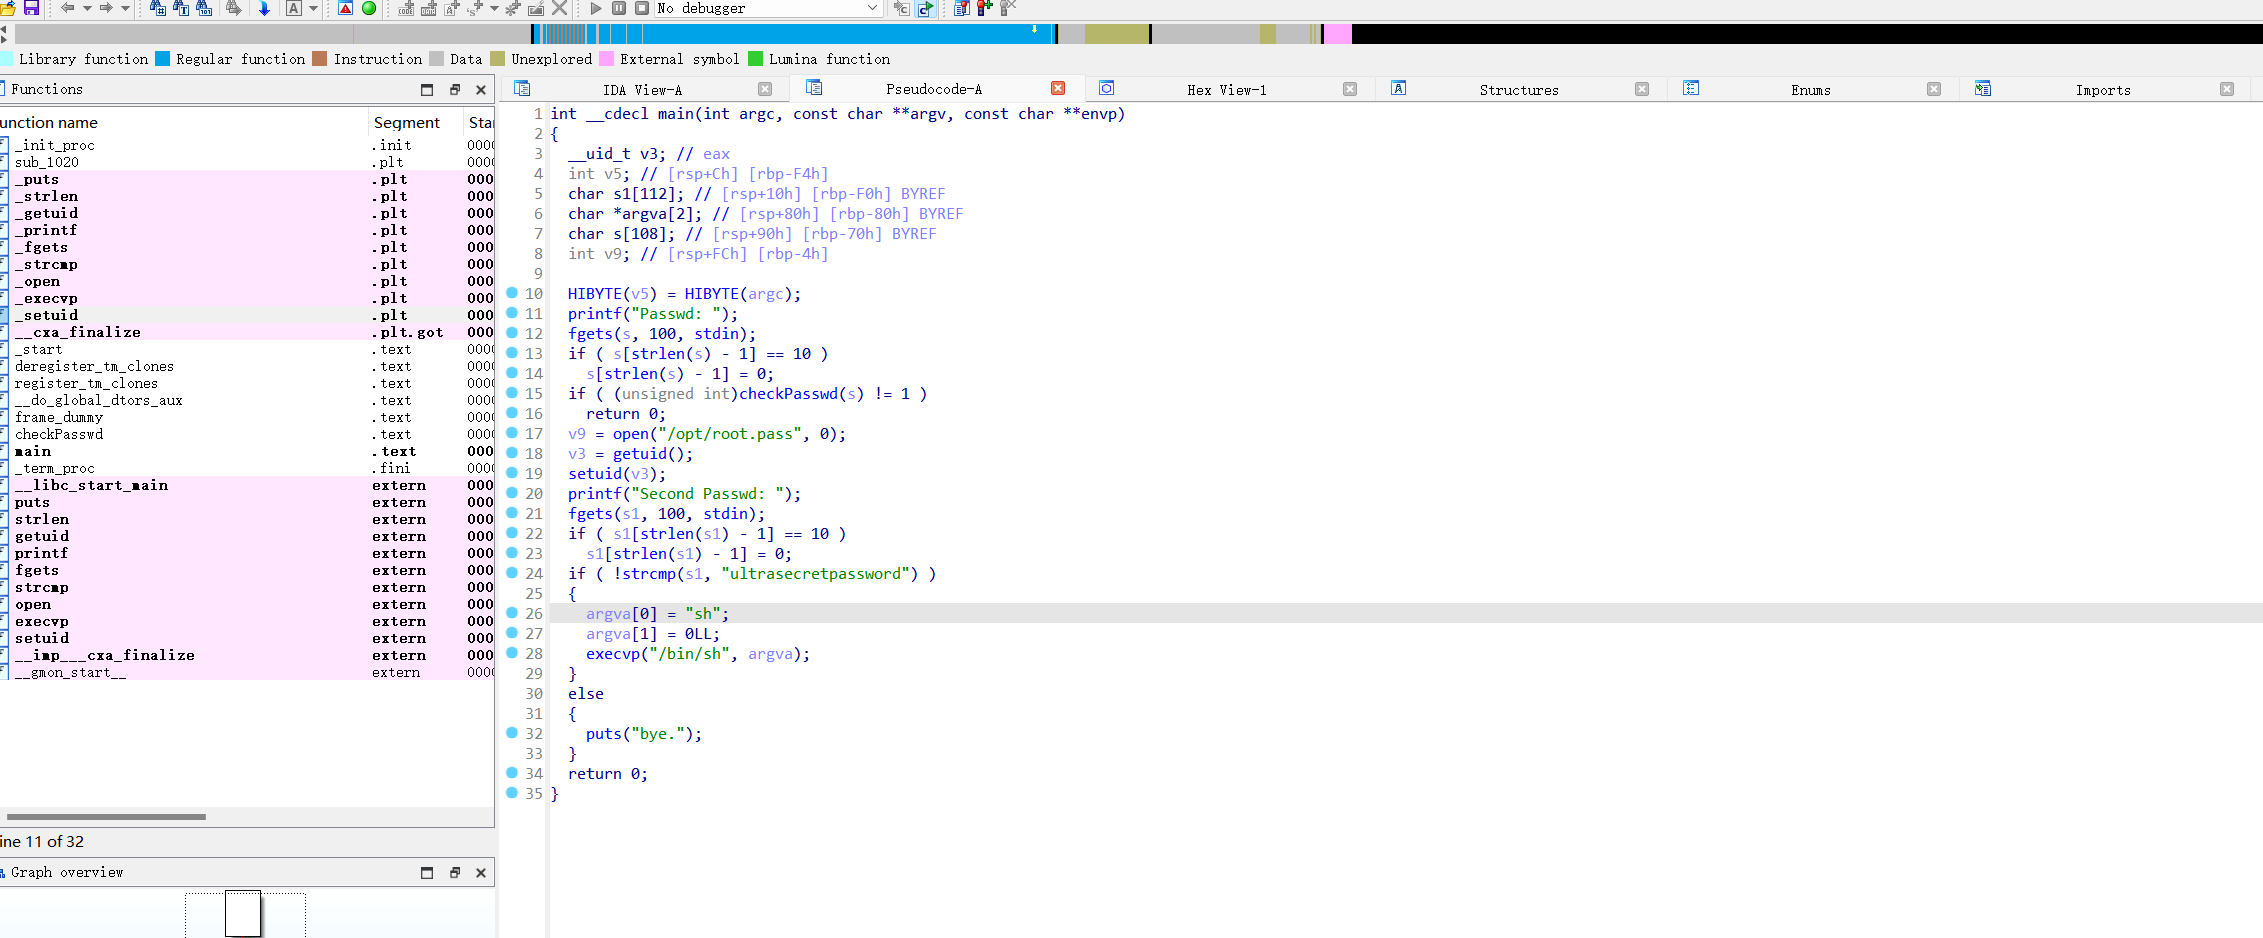Select the sub_1020 function row
The width and height of the screenshot is (2263, 938).
(x=247, y=162)
